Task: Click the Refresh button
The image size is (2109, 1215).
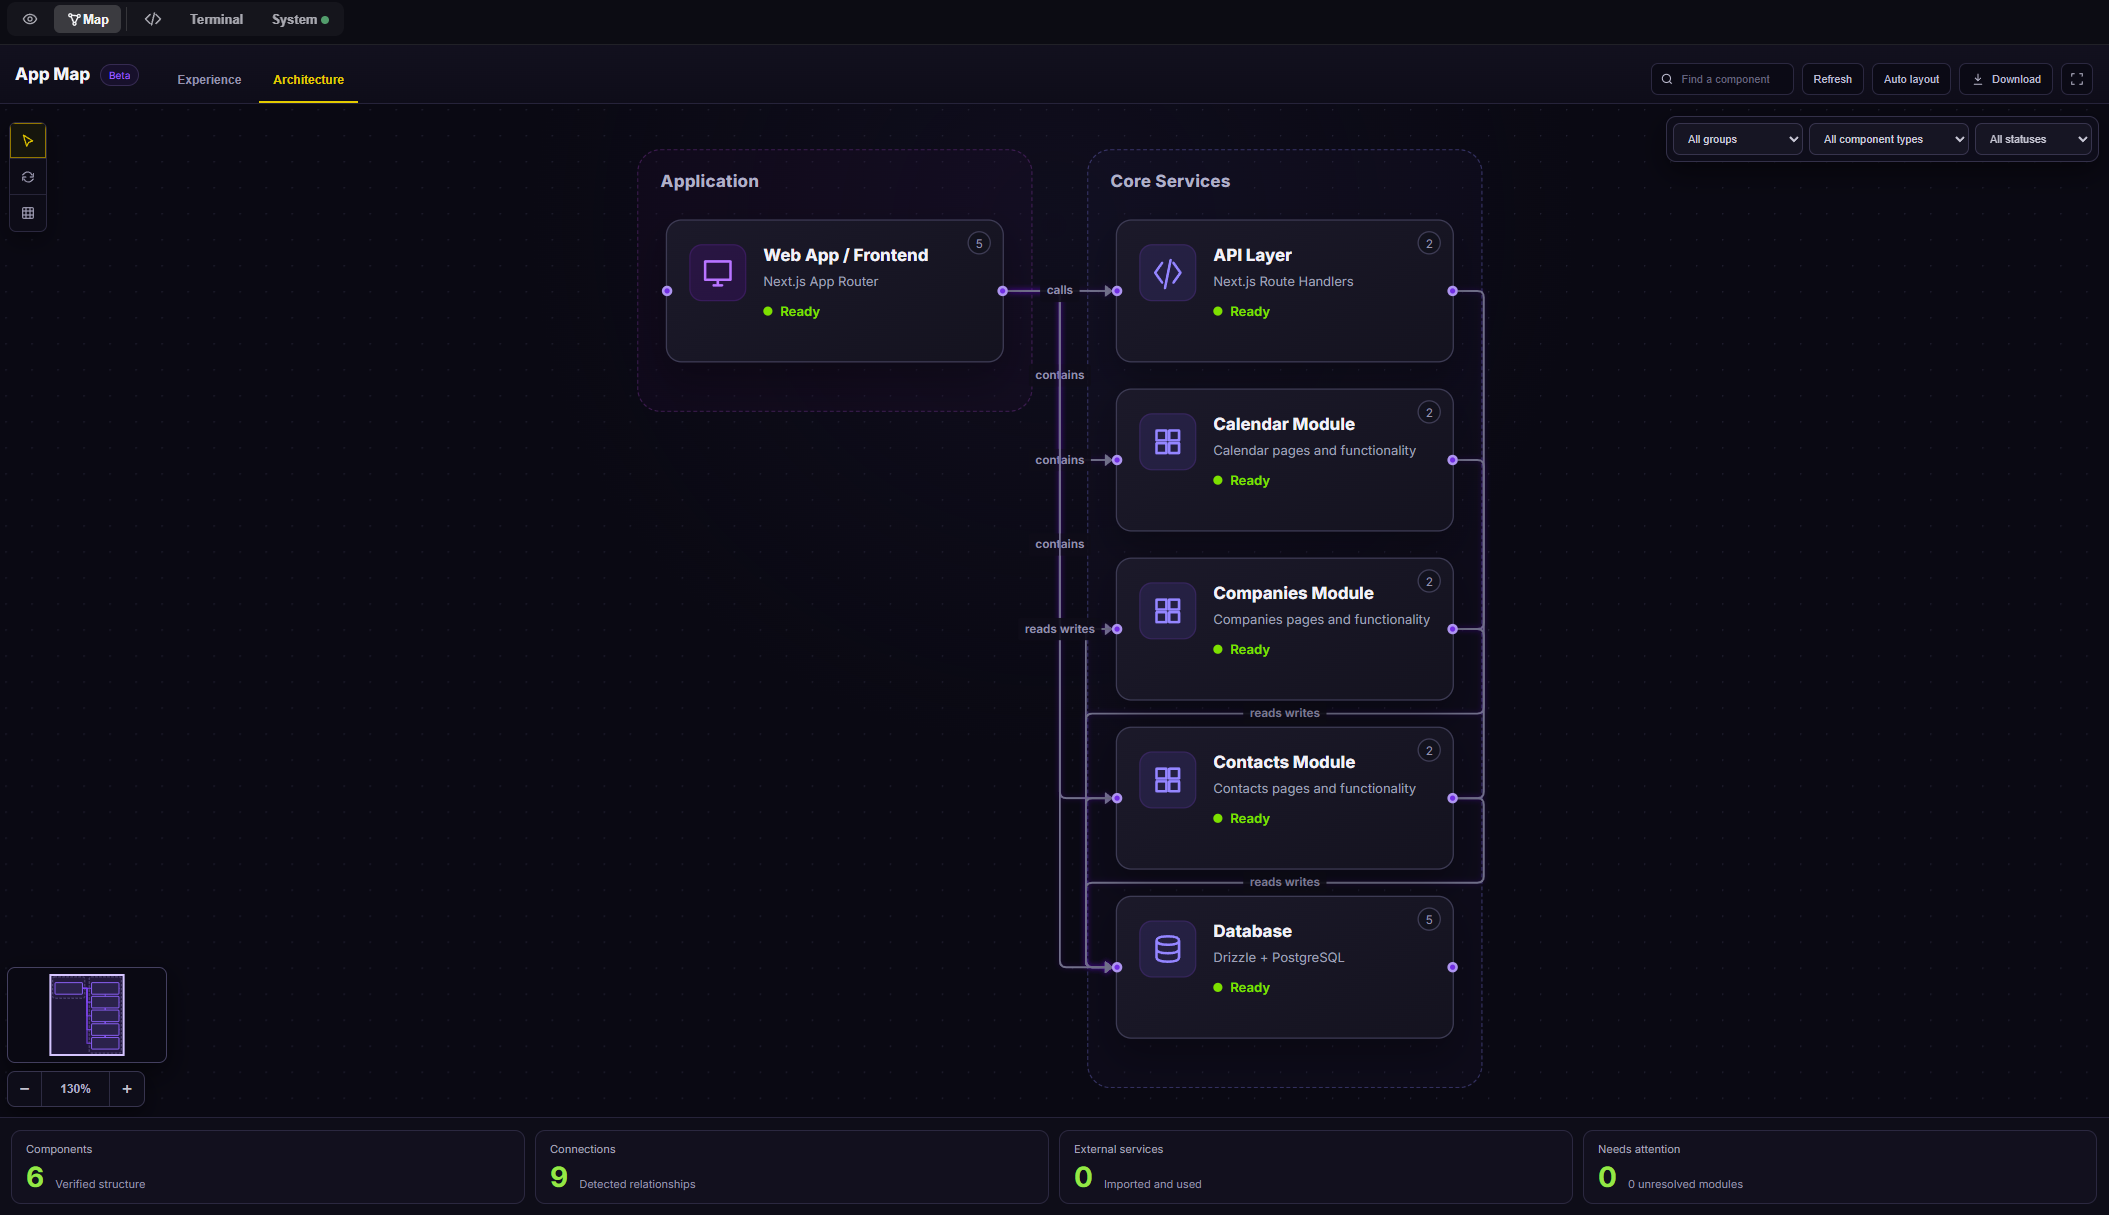Action: [x=1832, y=79]
